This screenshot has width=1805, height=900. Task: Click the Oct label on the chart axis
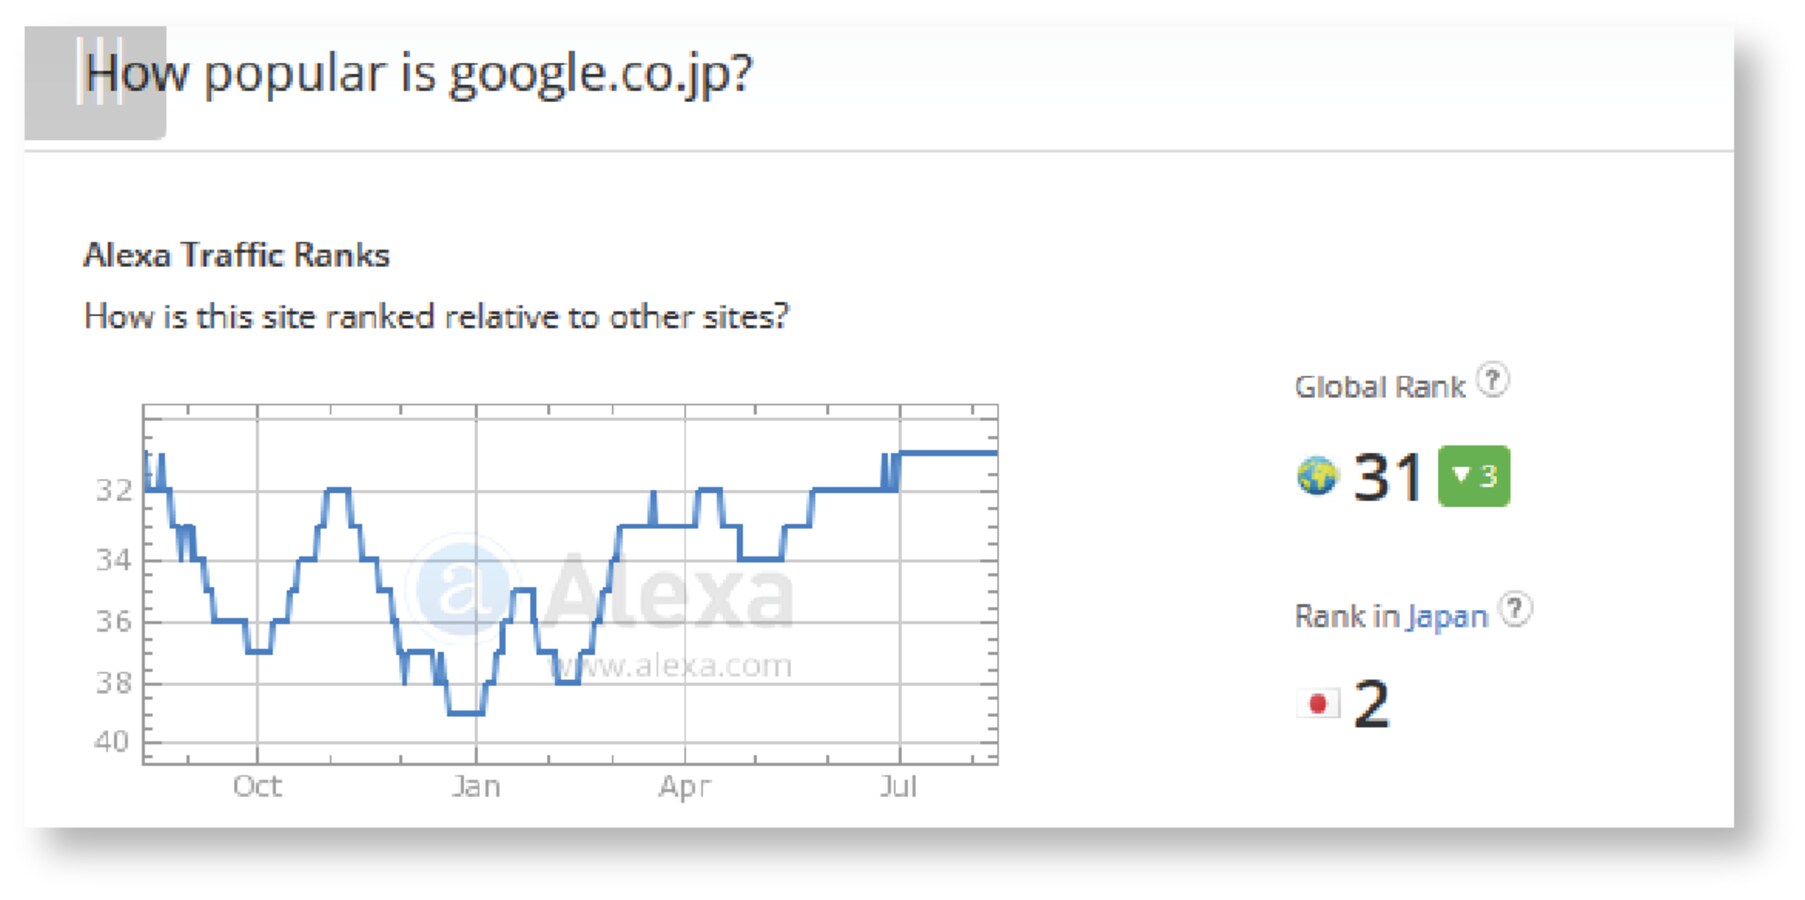[258, 787]
